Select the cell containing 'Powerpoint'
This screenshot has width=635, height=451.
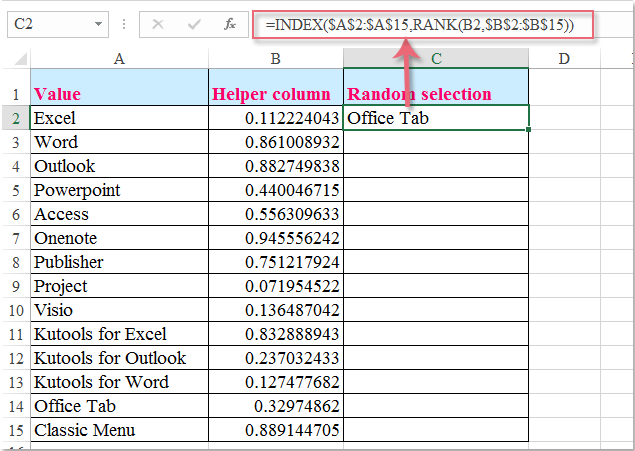(x=119, y=190)
